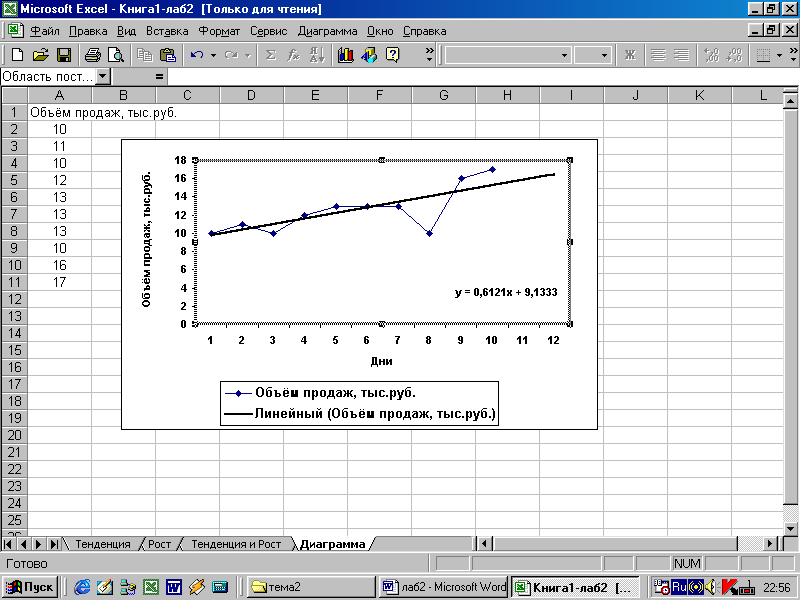Click horizontal scrollbar right arrow
The image size is (800, 600).
(770, 544)
